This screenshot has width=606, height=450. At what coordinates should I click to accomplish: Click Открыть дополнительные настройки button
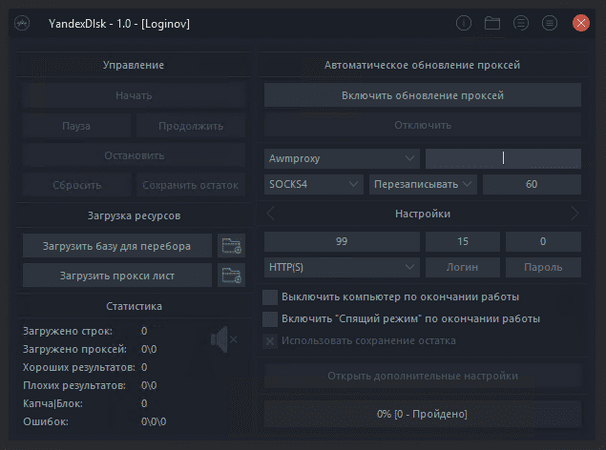click(422, 376)
